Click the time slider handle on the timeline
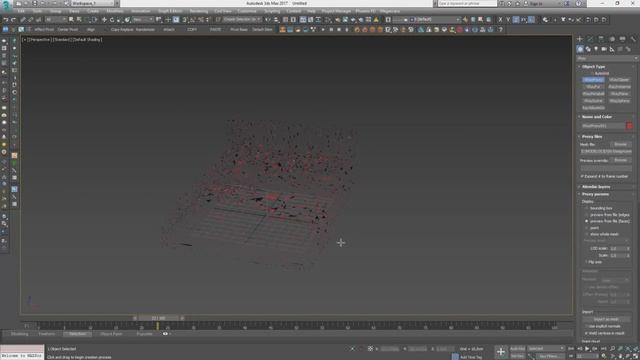 pyautogui.click(x=158, y=318)
